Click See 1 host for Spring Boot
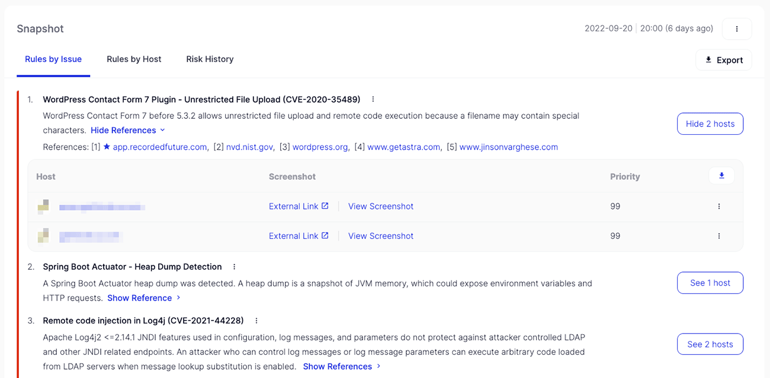The image size is (770, 378). pos(710,283)
